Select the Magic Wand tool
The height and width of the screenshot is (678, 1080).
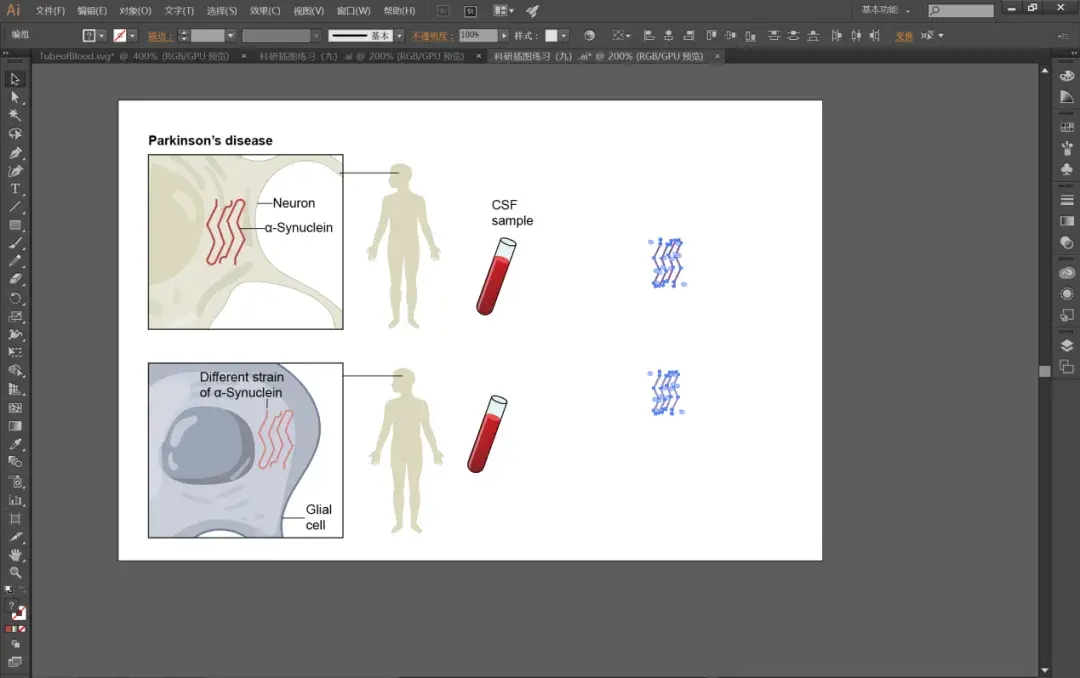point(15,117)
